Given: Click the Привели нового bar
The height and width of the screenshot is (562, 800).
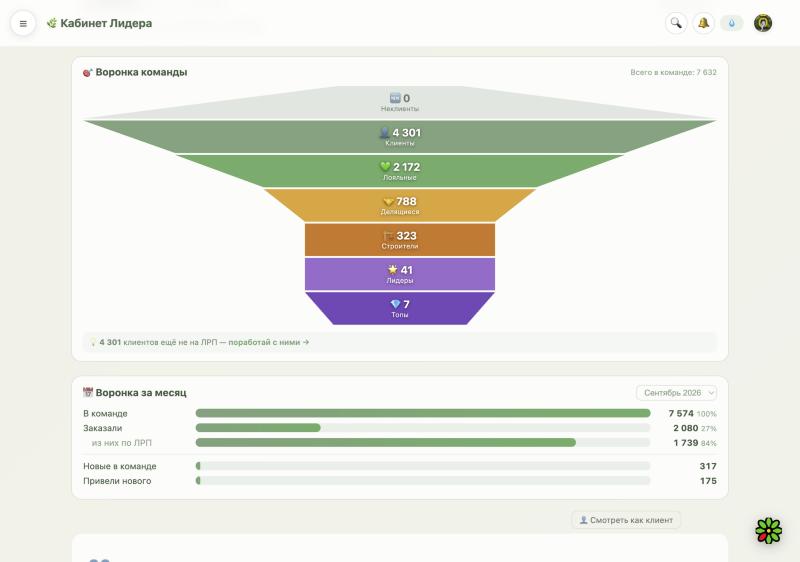Looking at the screenshot, I should [423, 480].
